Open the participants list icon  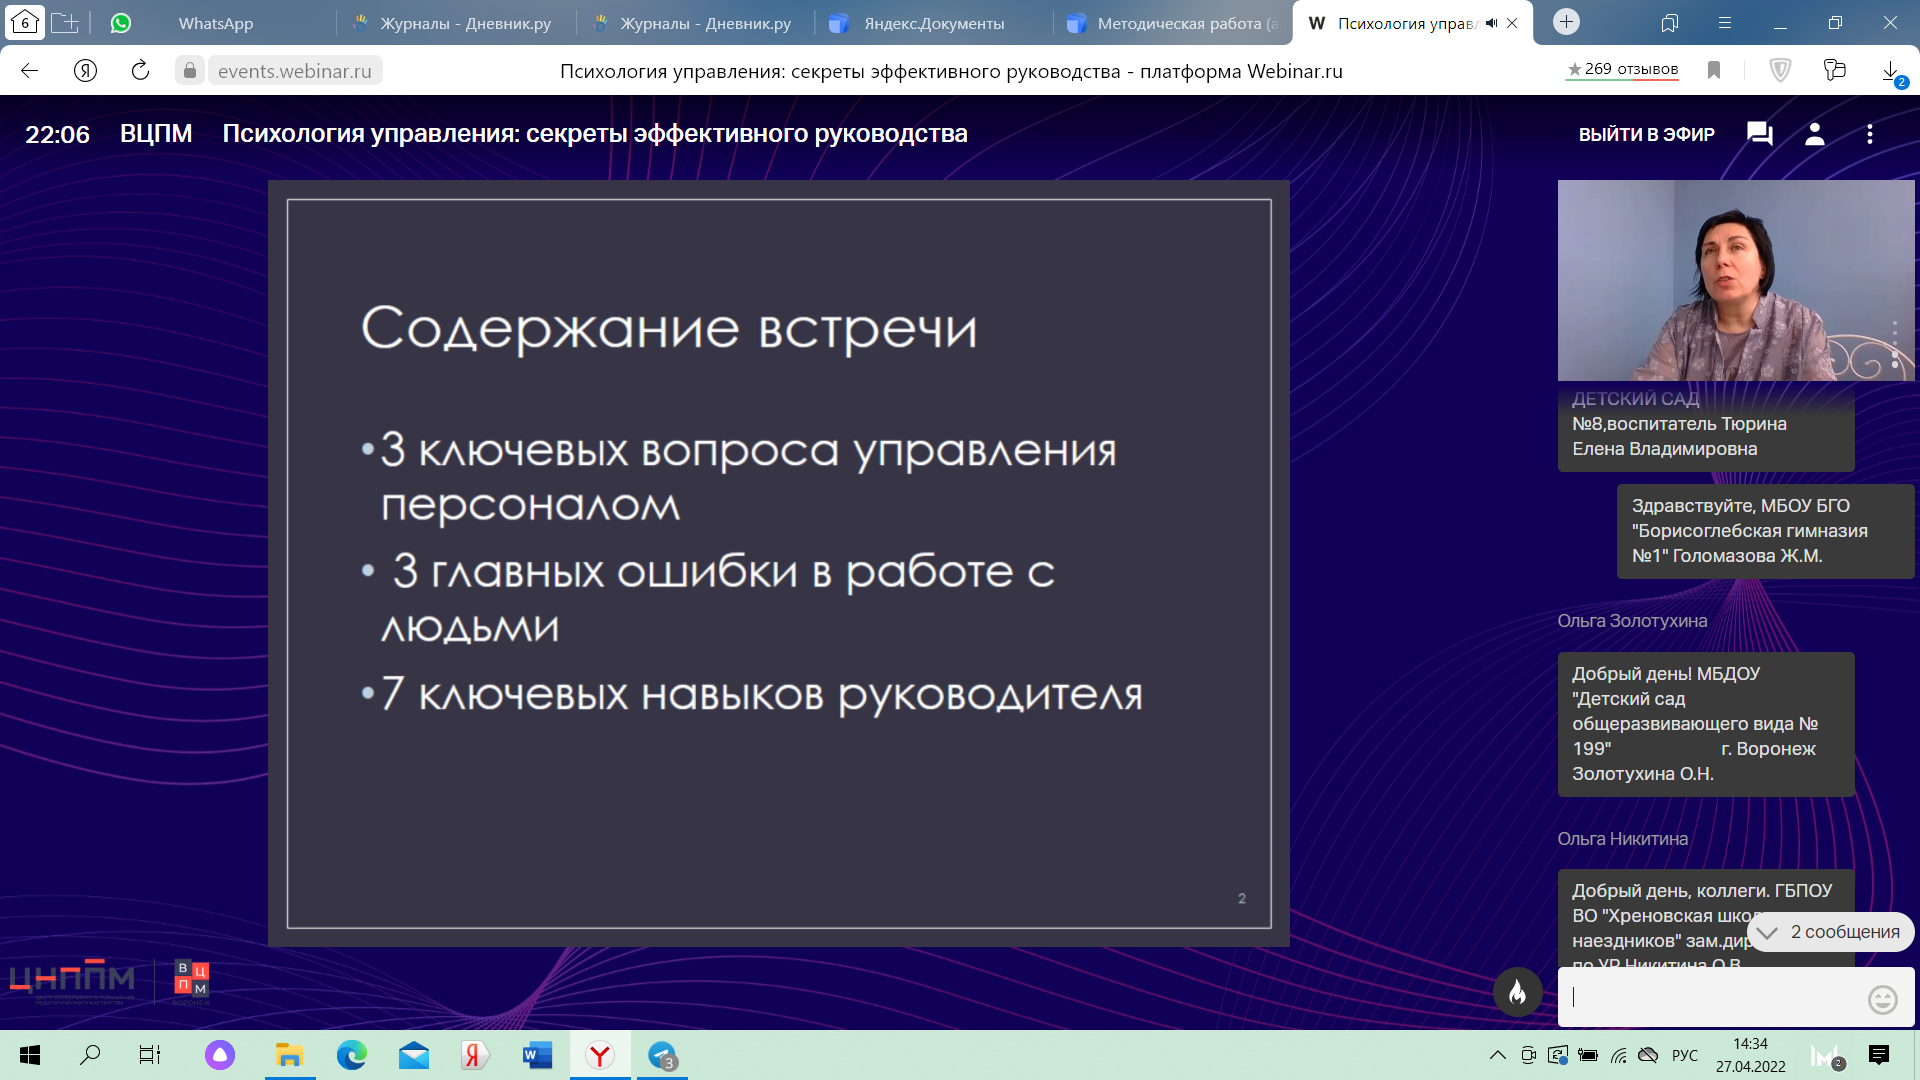(x=1814, y=134)
